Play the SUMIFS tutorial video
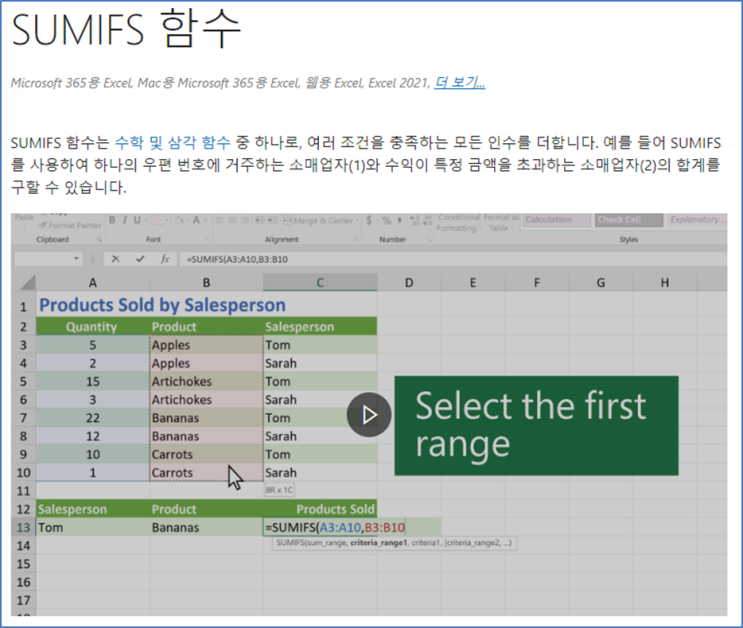743x628 pixels. 369,415
